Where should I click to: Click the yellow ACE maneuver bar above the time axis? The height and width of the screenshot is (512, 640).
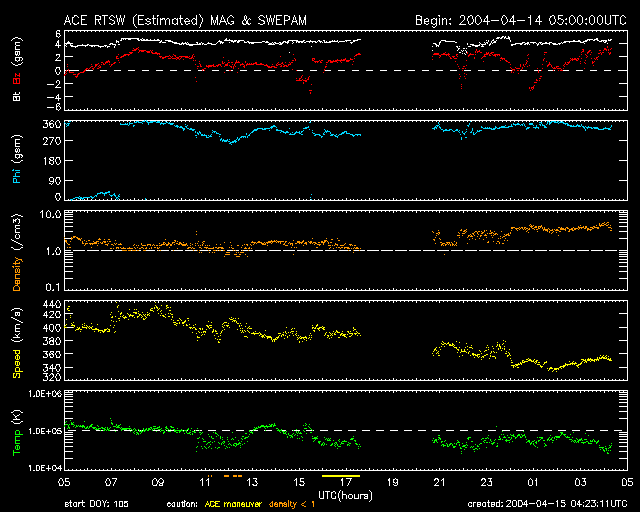(x=341, y=476)
